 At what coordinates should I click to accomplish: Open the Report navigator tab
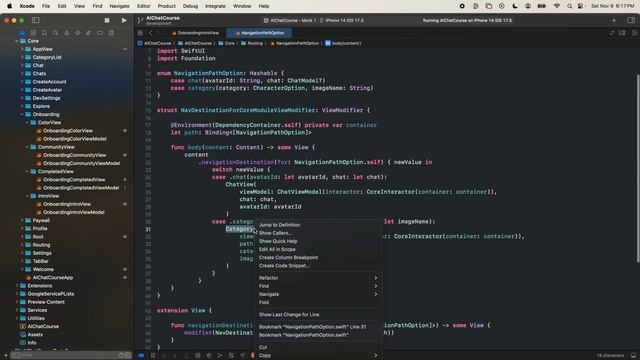tap(111, 33)
